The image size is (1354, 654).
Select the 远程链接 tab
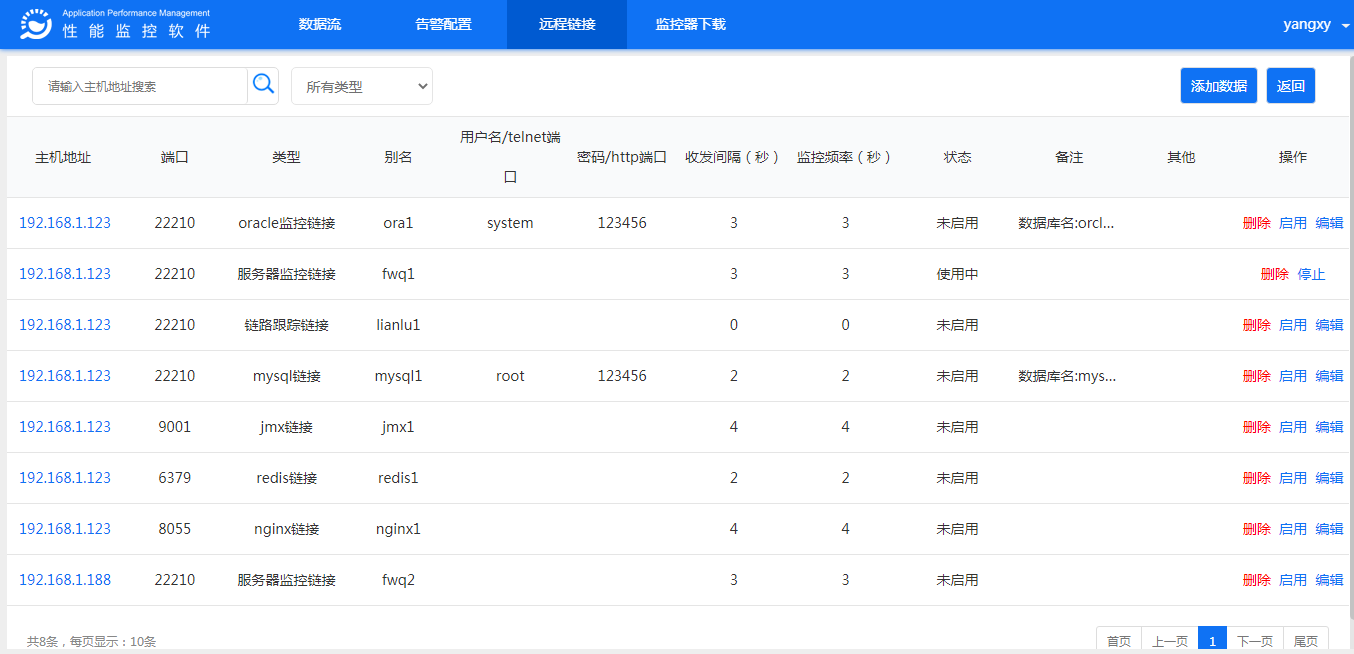[x=567, y=24]
